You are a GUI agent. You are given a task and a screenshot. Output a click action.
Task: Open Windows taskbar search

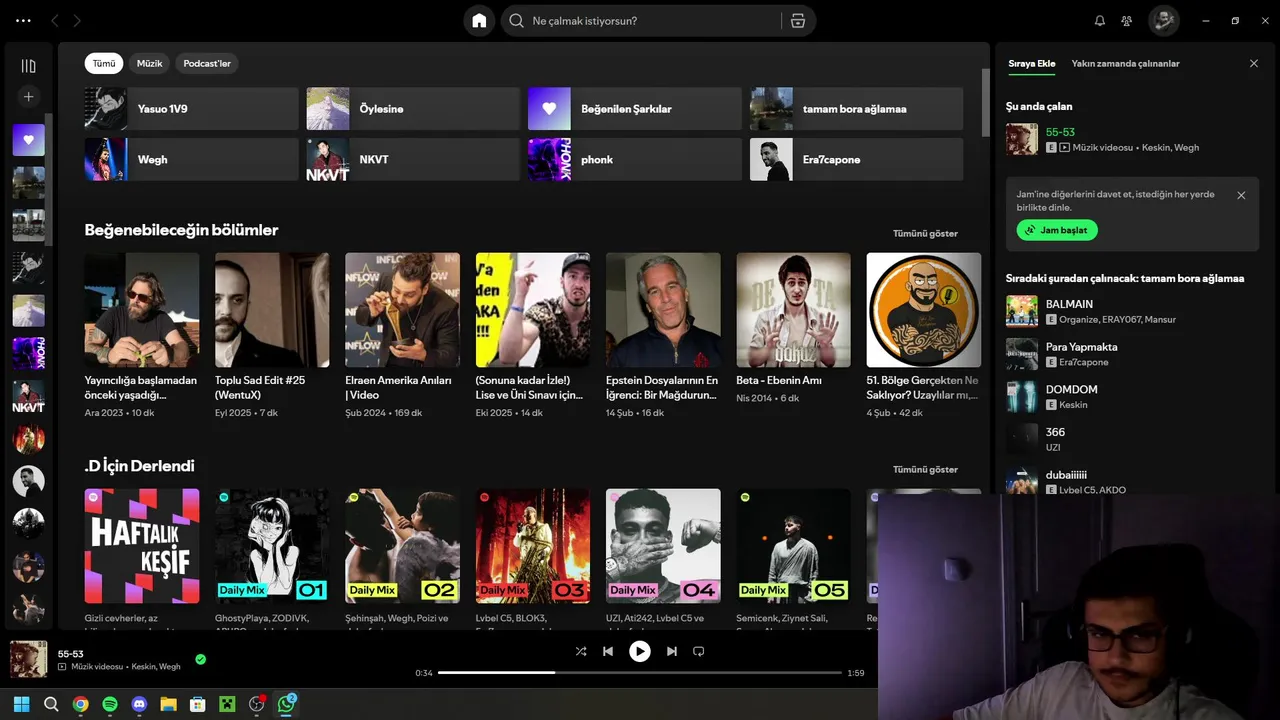51,704
